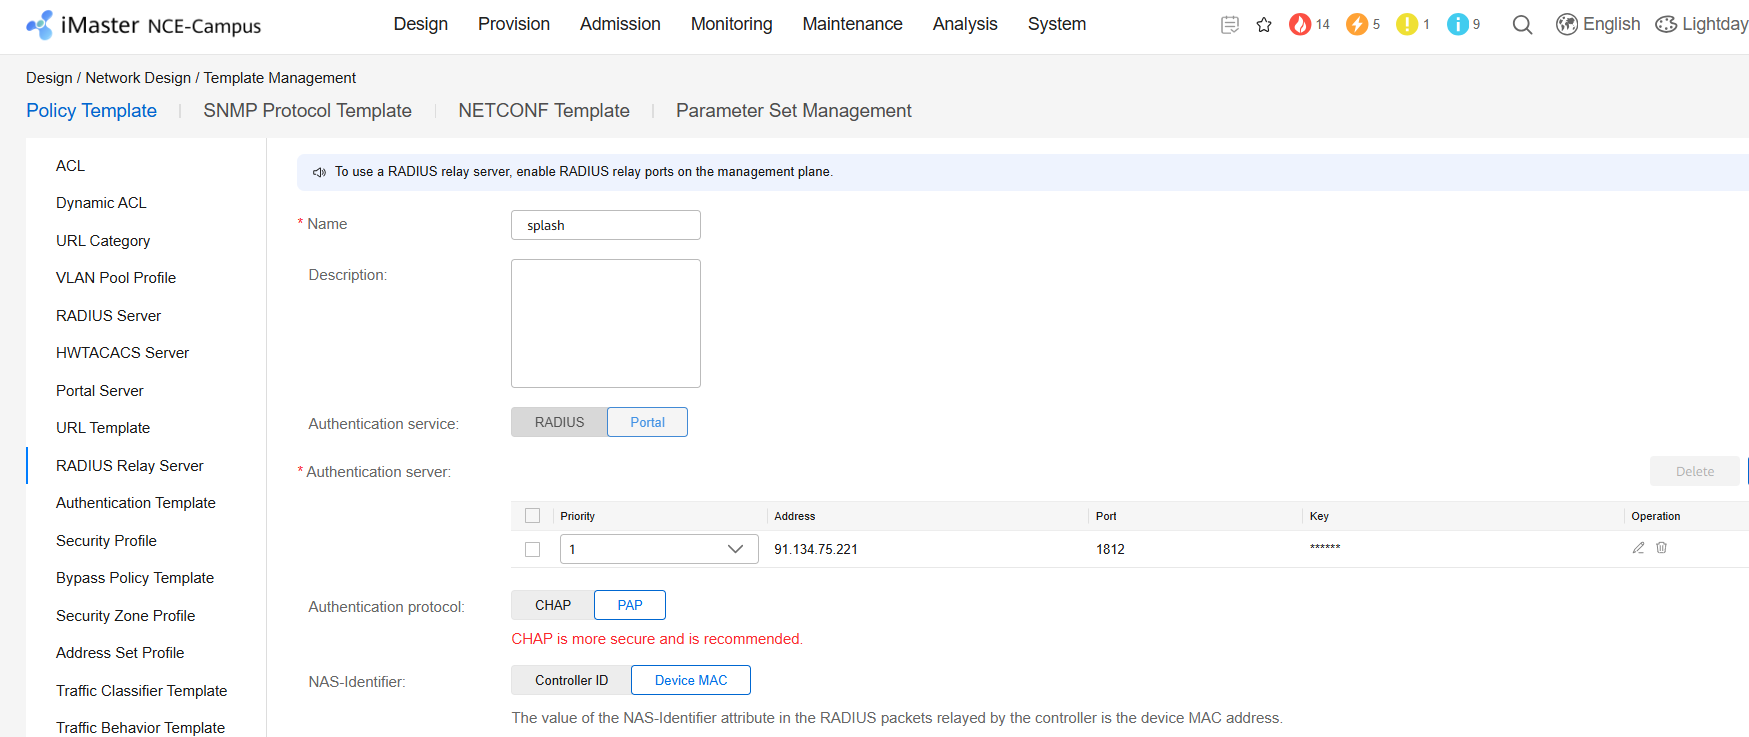Image resolution: width=1749 pixels, height=737 pixels.
Task: Open the blue info alarms icon
Action: (1457, 25)
